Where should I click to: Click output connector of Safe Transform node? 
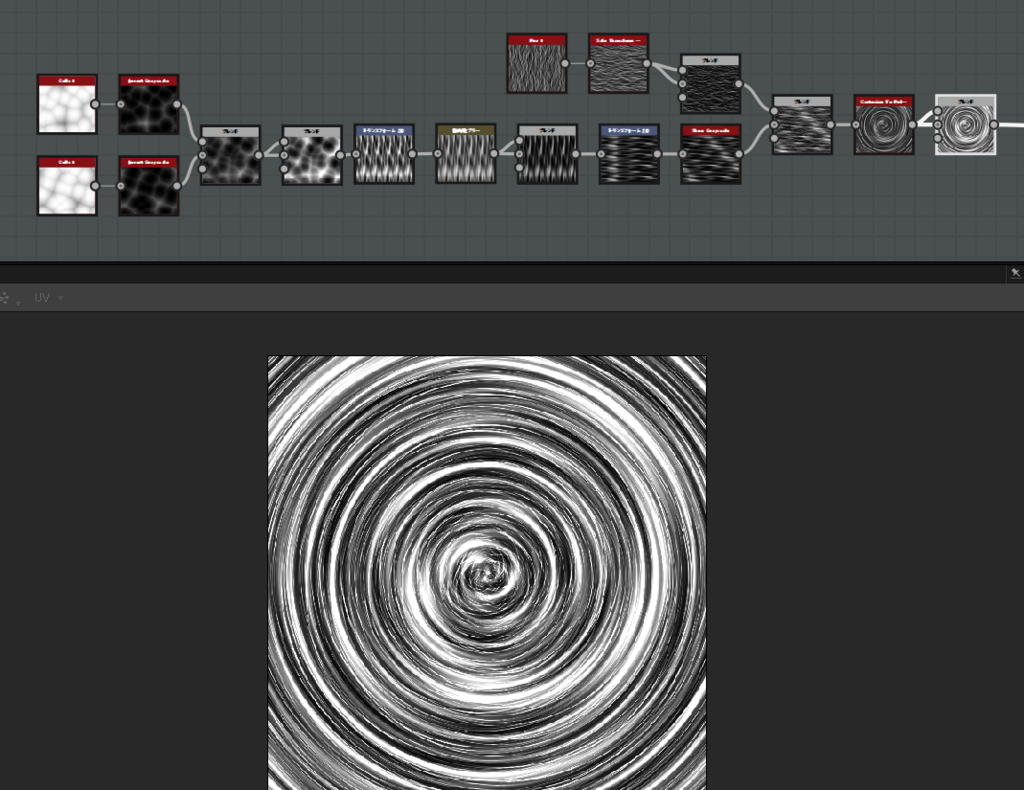coord(647,63)
